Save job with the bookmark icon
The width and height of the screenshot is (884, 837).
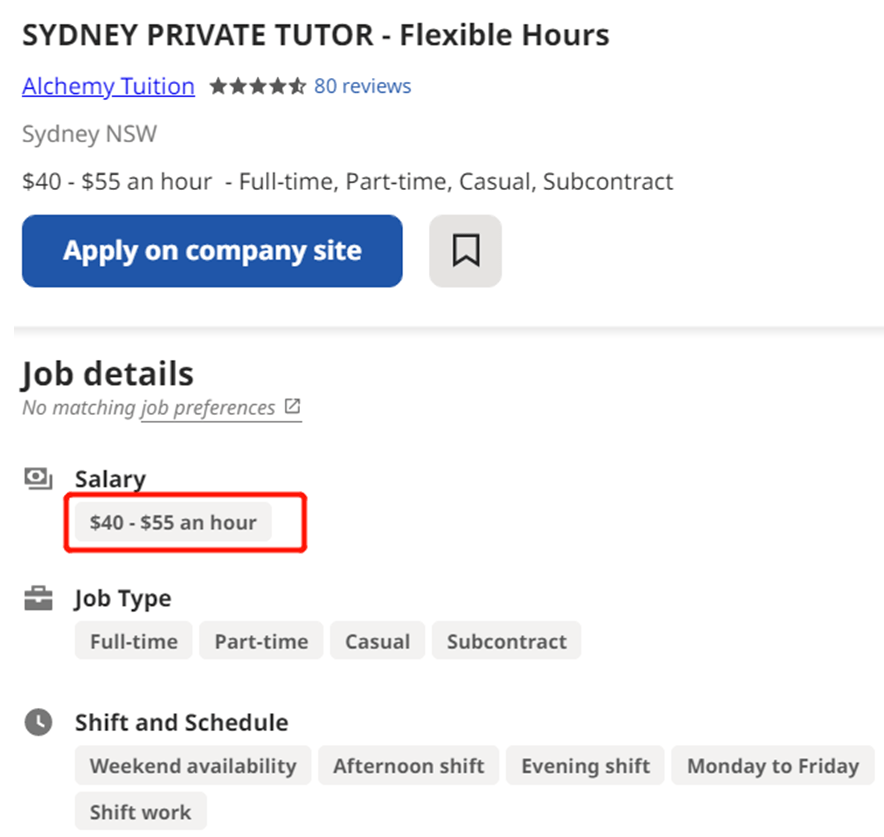click(x=465, y=251)
